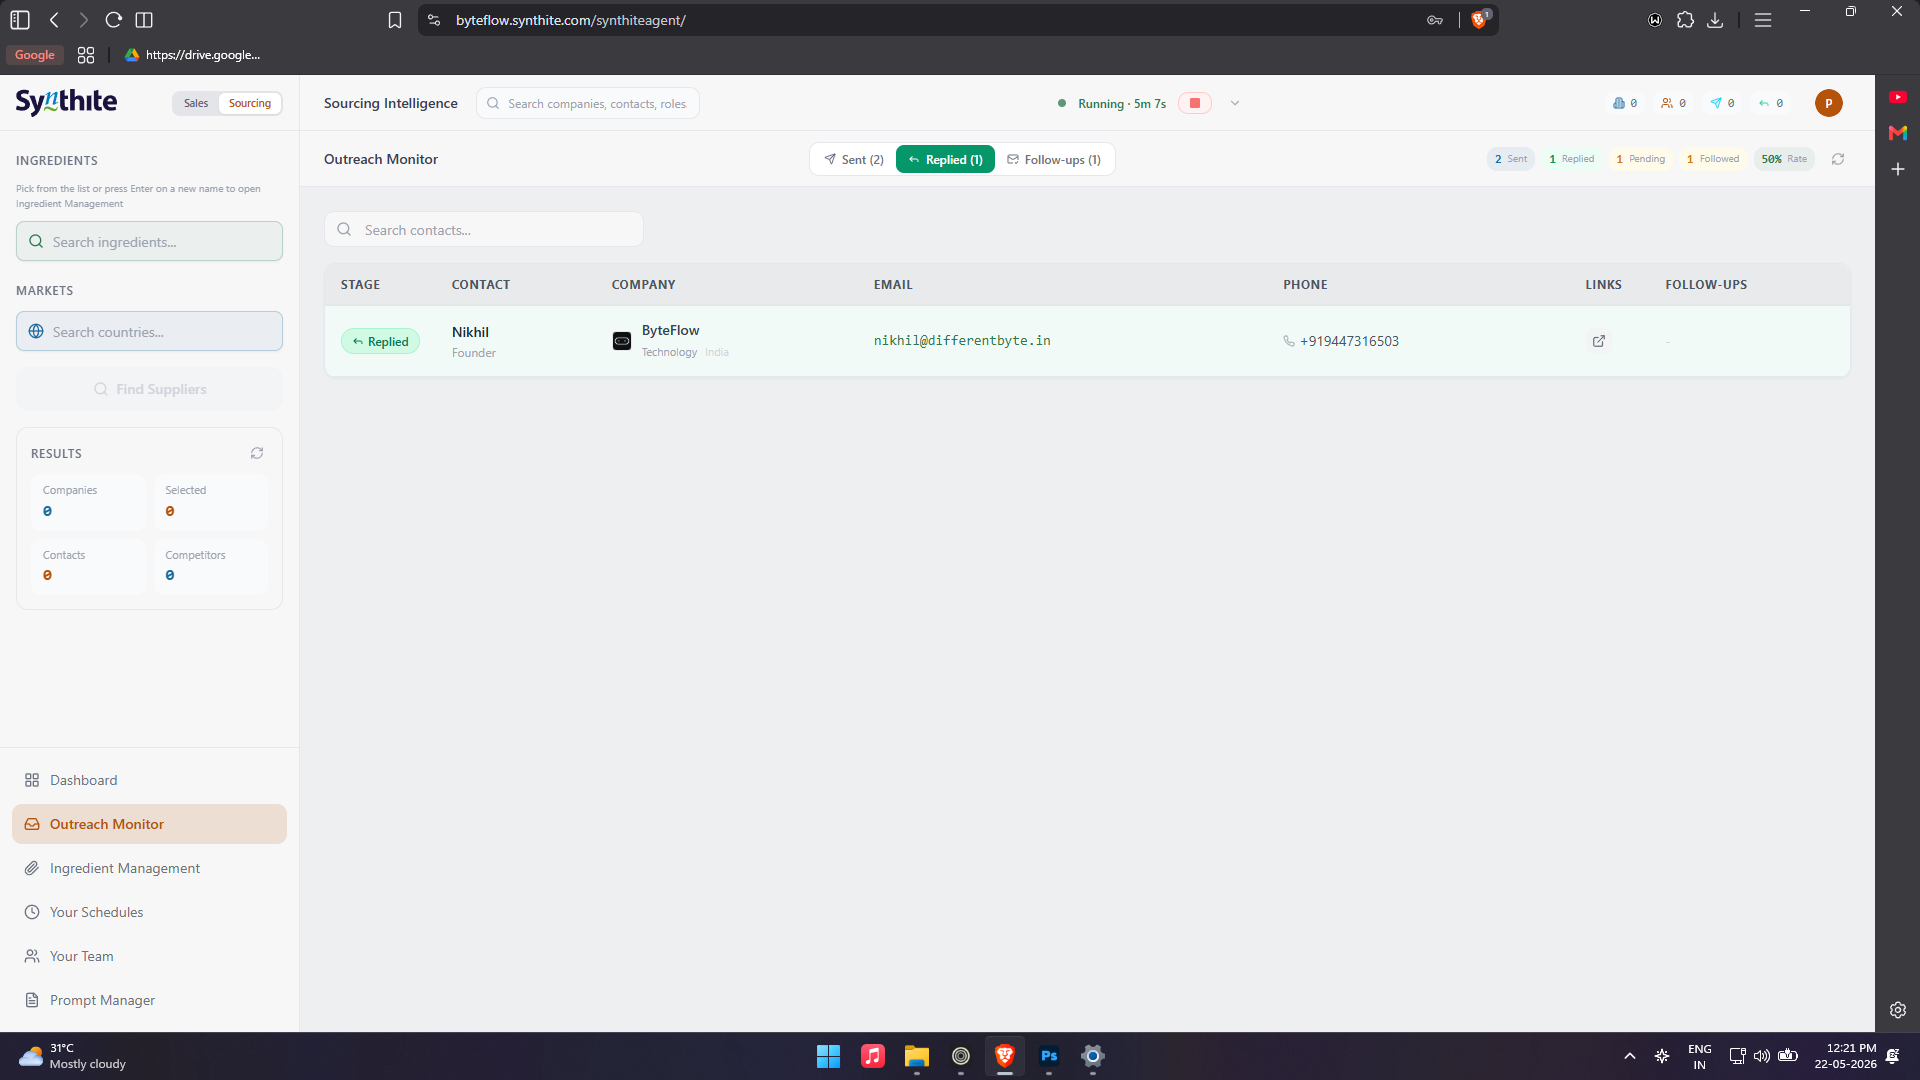Switch to Sourcing mode
The height and width of the screenshot is (1080, 1920).
click(x=250, y=103)
